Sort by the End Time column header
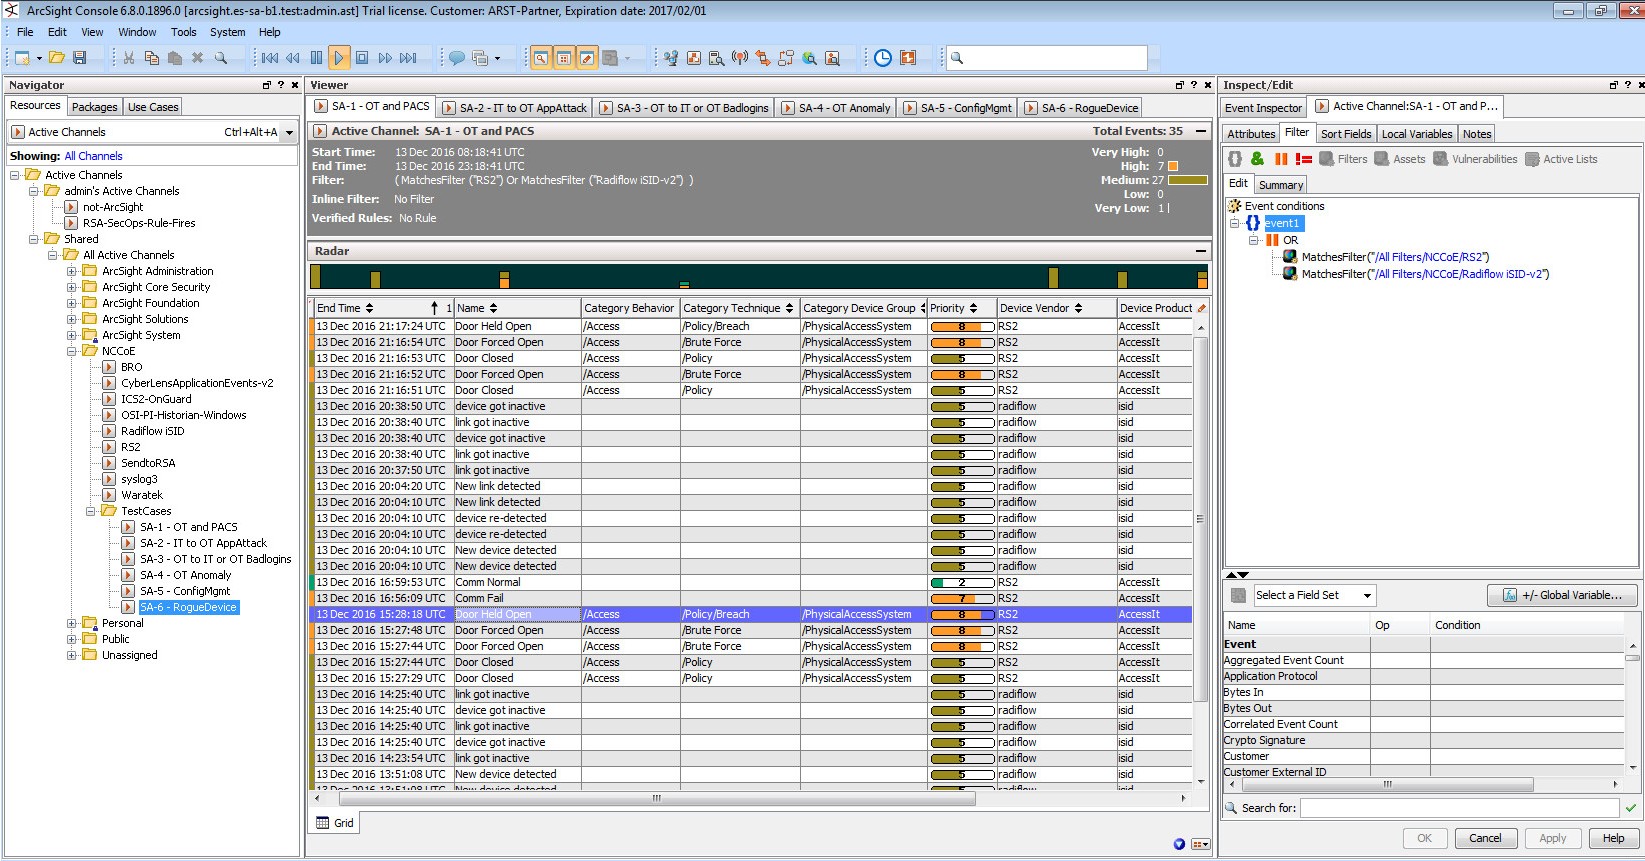Screen dimensions: 1645x861 383,308
